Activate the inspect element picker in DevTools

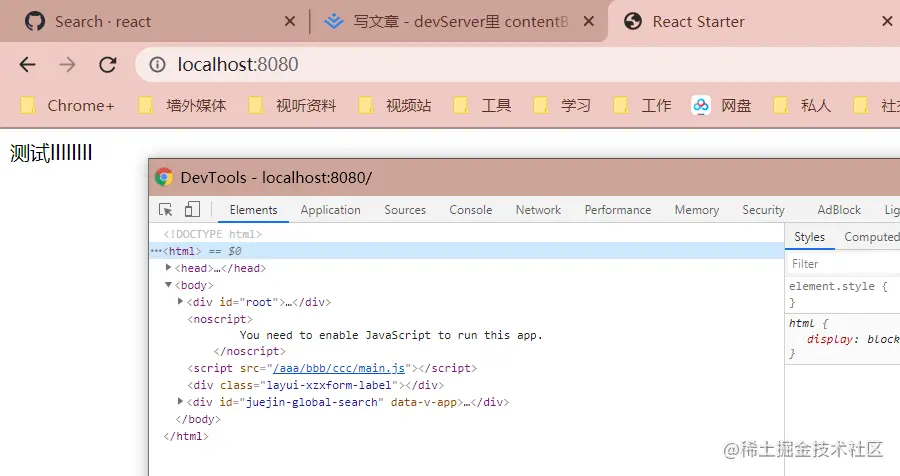[165, 210]
